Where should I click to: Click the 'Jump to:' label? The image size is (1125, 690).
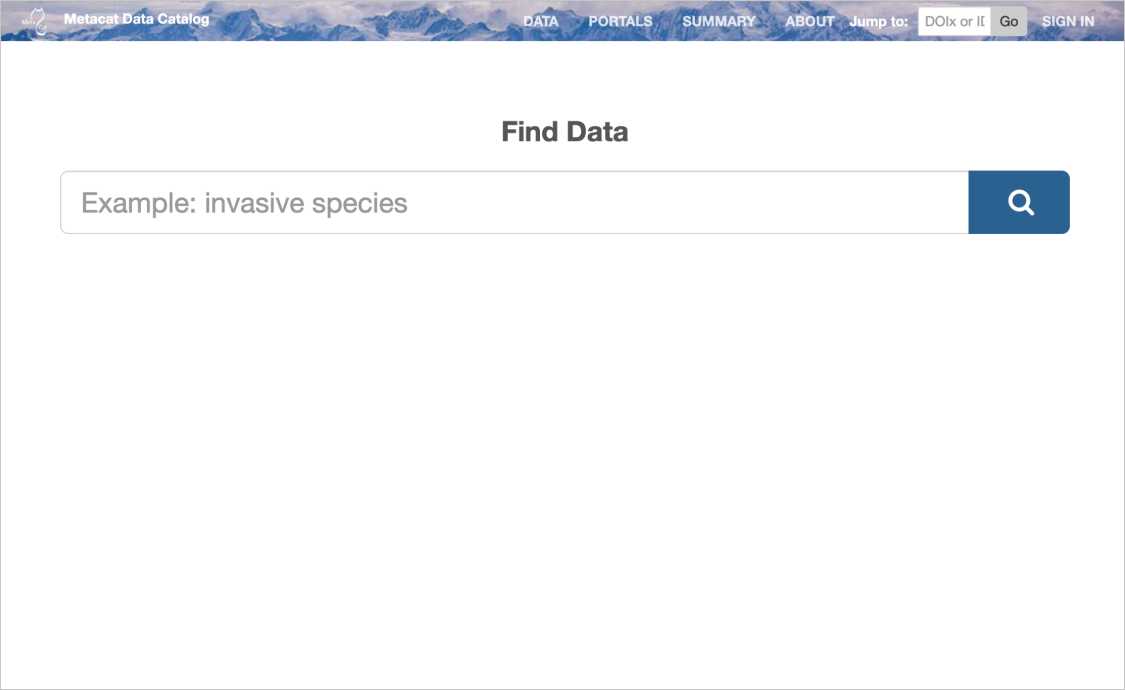878,21
